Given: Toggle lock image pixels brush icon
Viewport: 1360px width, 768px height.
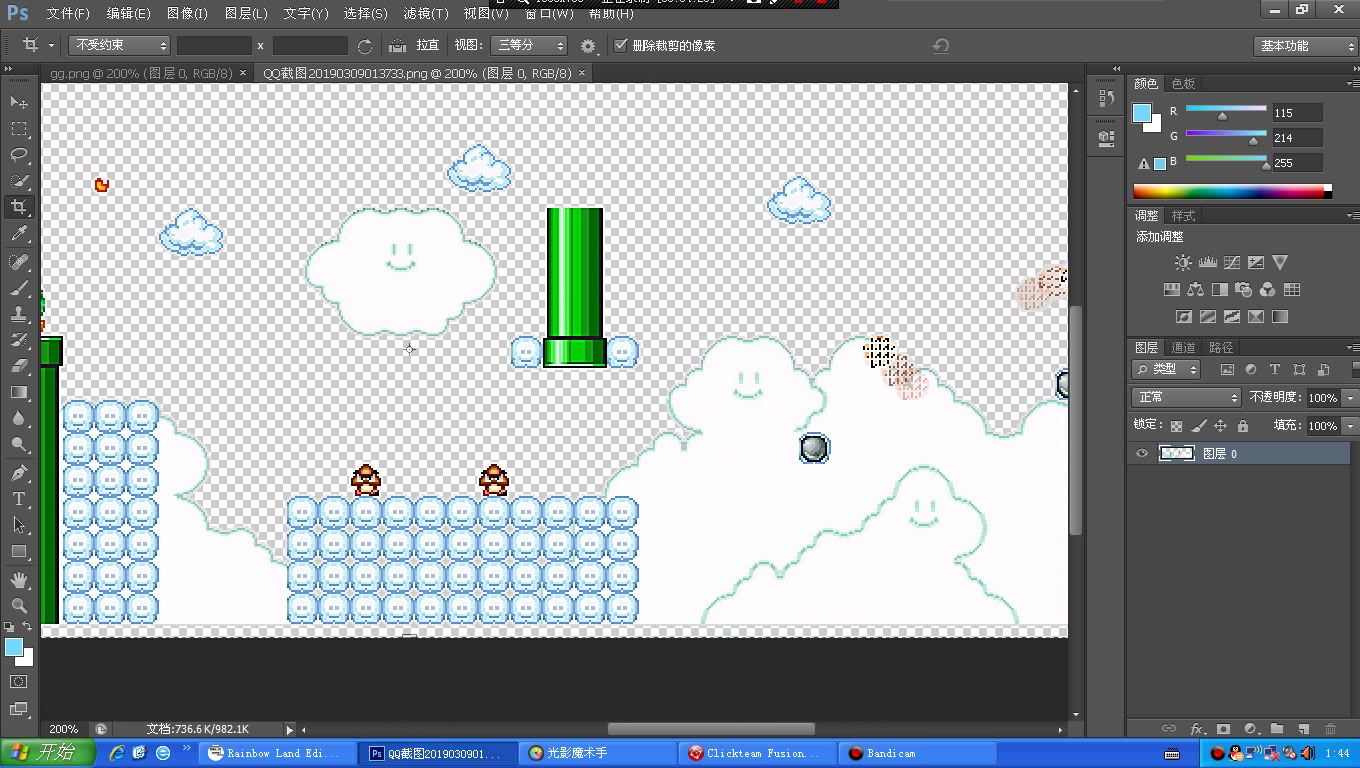Looking at the screenshot, I should click(1198, 426).
